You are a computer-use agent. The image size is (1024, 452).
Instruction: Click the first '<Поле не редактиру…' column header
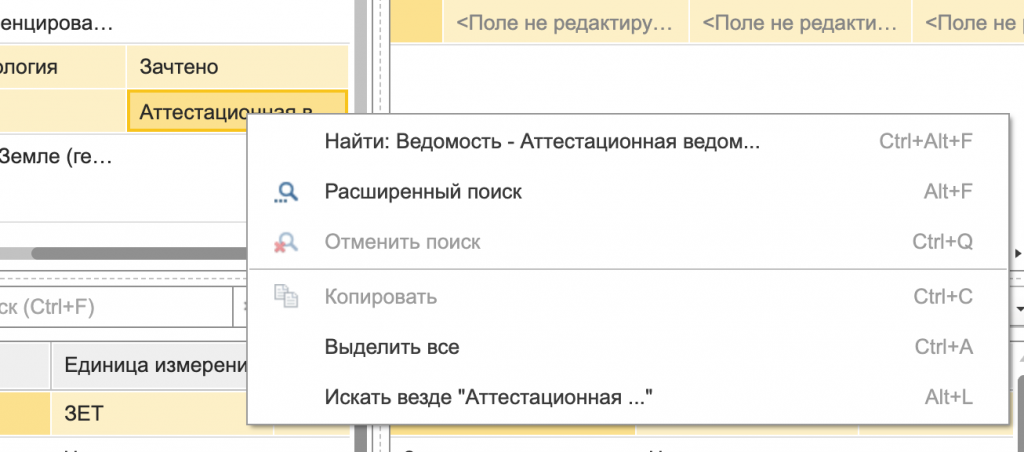point(563,21)
